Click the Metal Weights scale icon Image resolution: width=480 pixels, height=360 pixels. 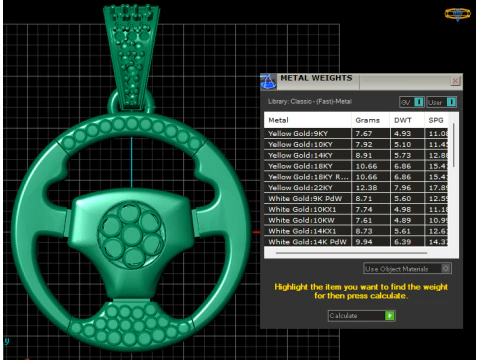268,82
